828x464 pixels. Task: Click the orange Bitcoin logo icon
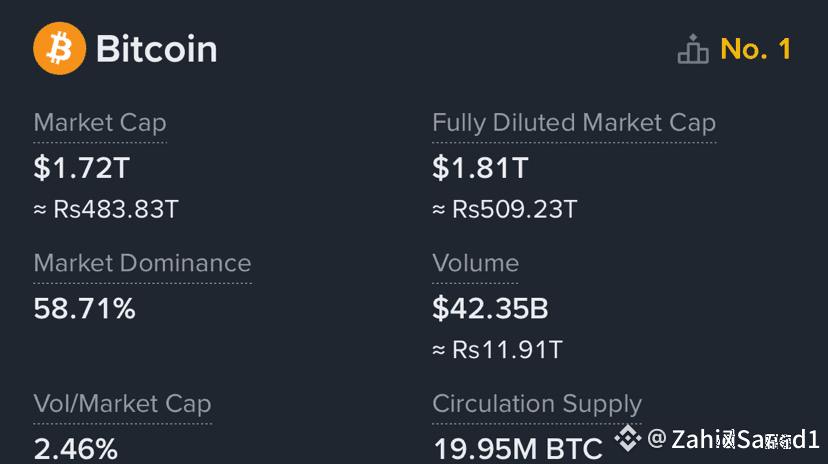60,48
